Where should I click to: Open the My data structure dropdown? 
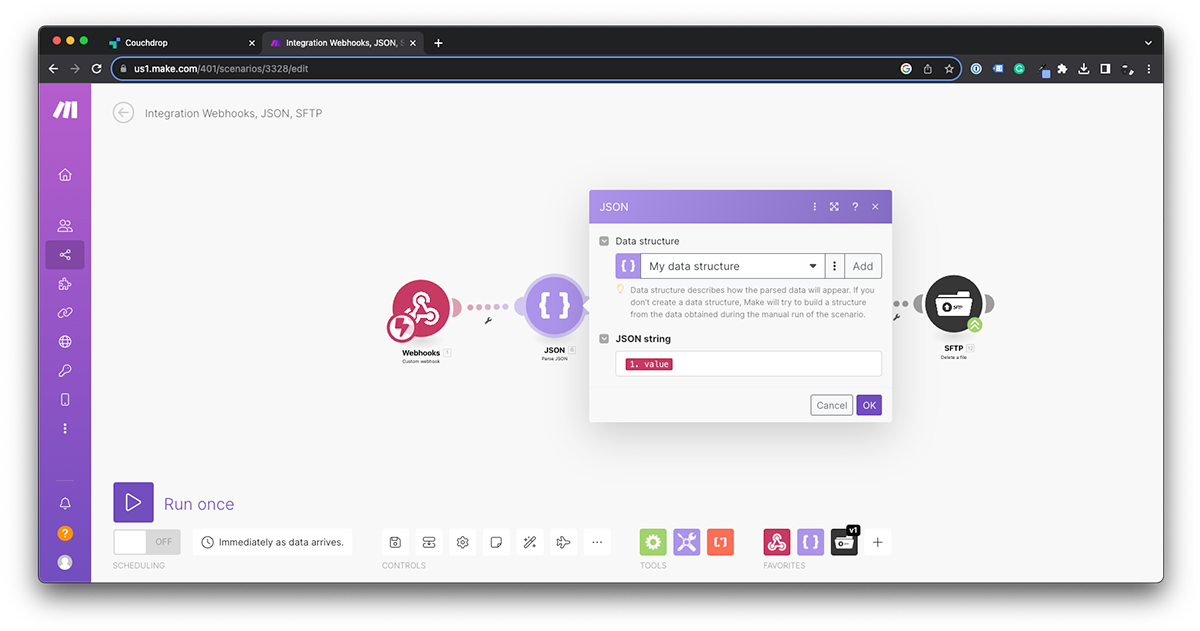732,266
